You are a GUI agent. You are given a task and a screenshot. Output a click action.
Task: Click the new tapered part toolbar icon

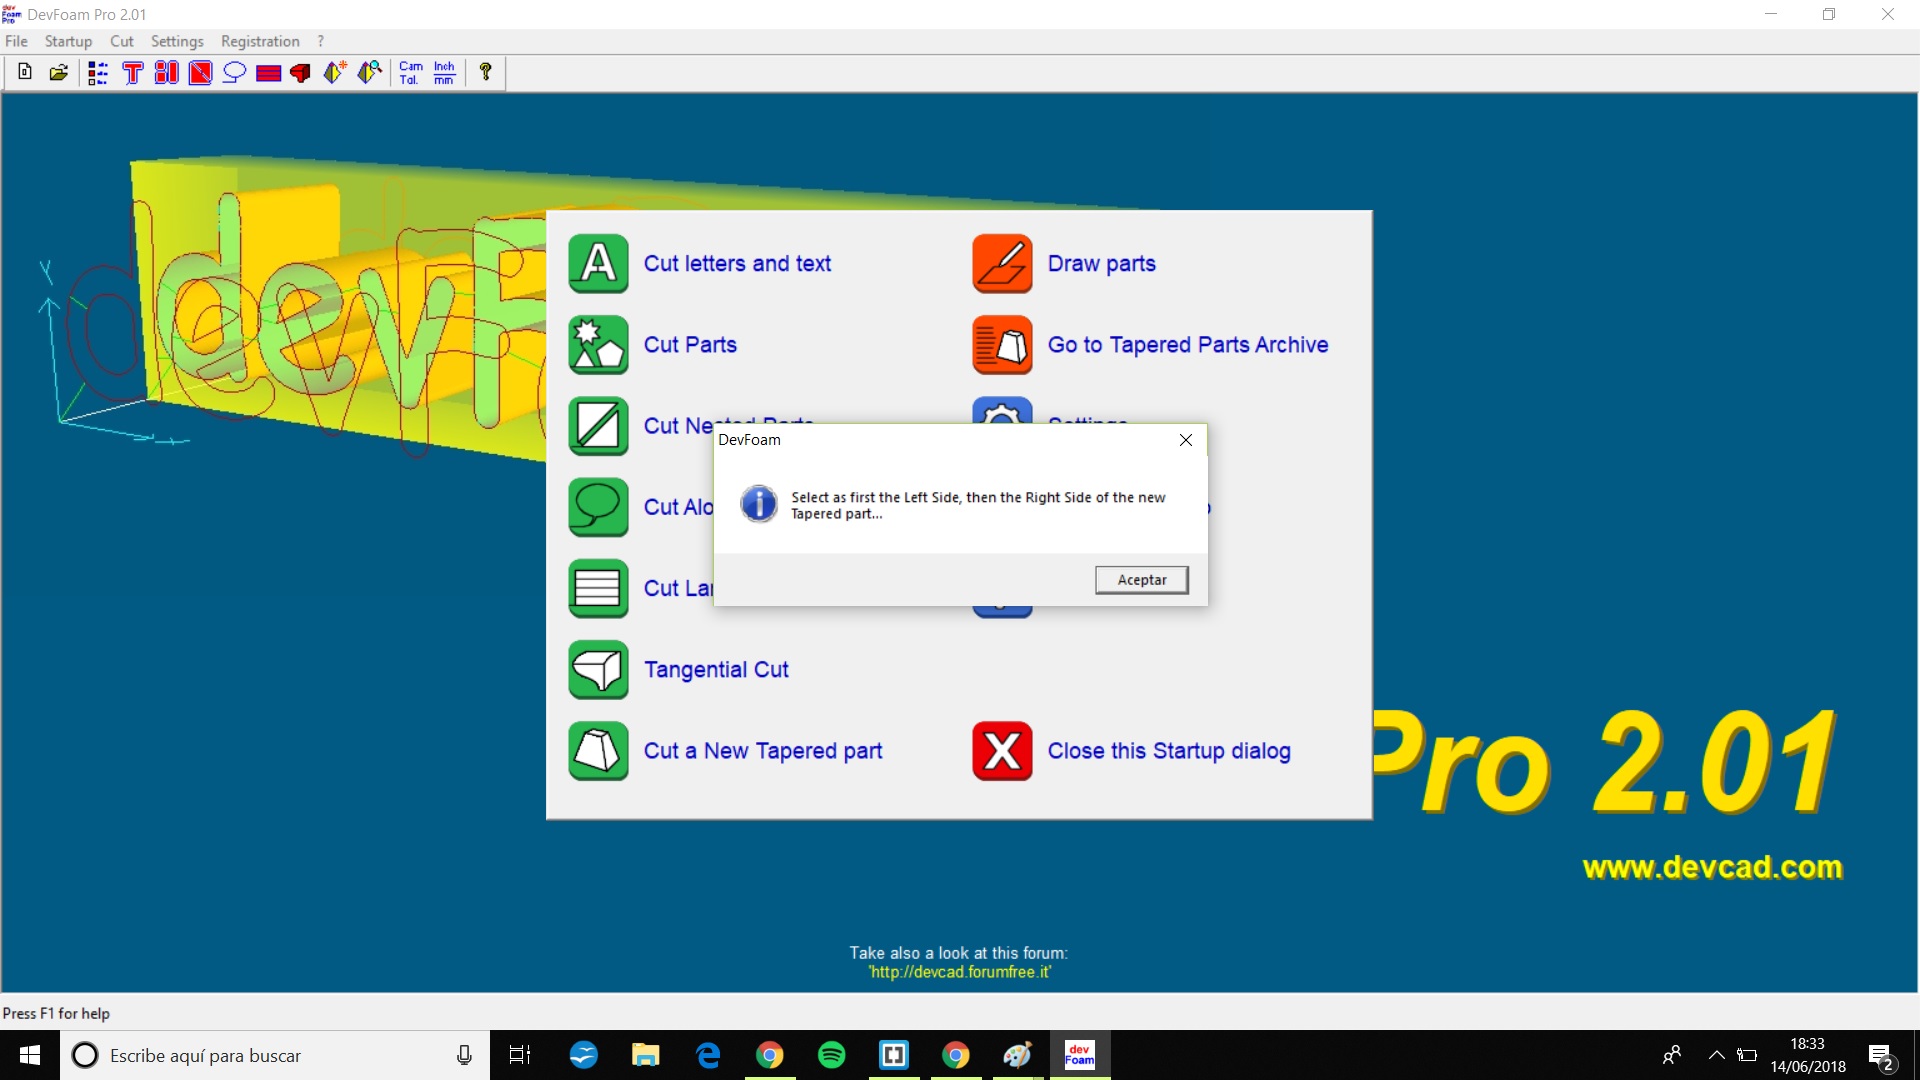(x=335, y=72)
